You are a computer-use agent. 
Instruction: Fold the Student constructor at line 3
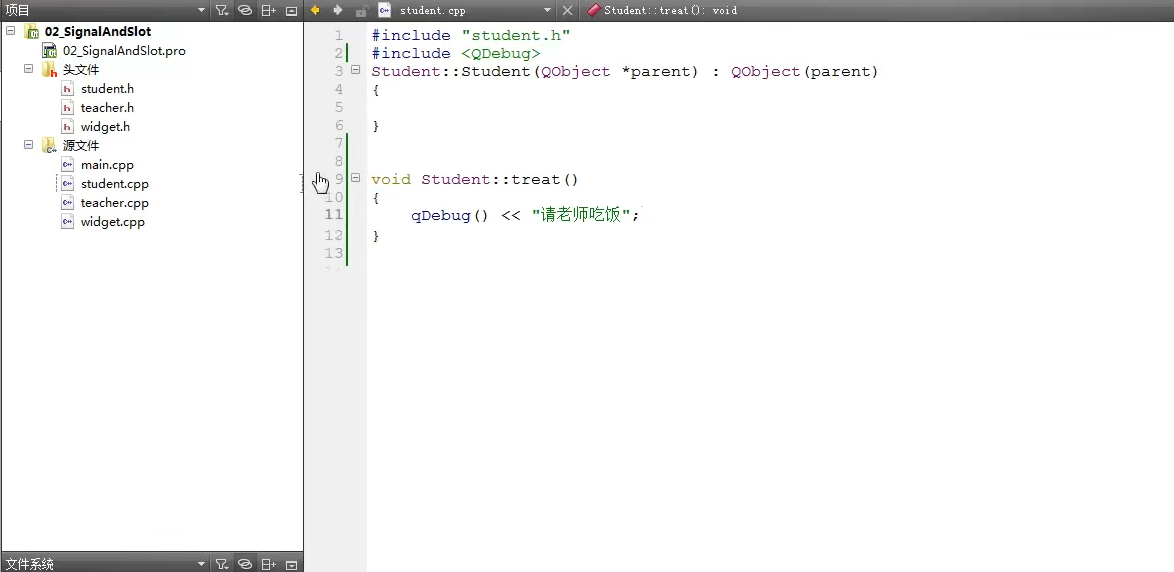coord(356,71)
